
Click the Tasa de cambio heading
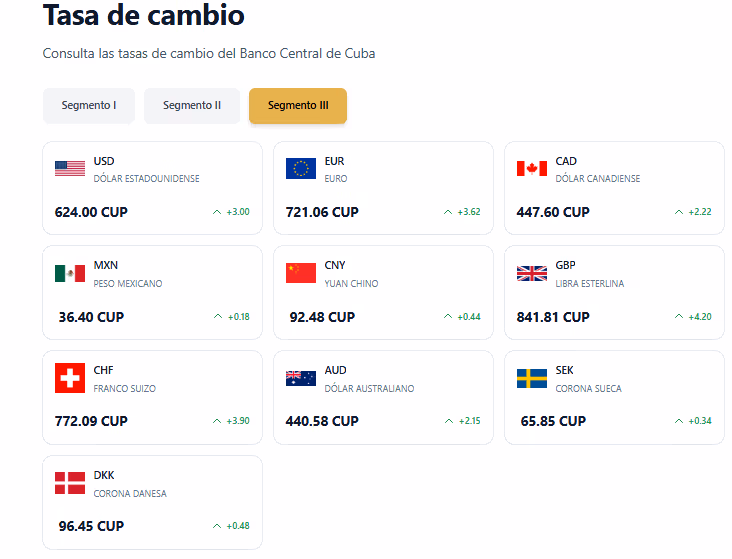point(144,15)
